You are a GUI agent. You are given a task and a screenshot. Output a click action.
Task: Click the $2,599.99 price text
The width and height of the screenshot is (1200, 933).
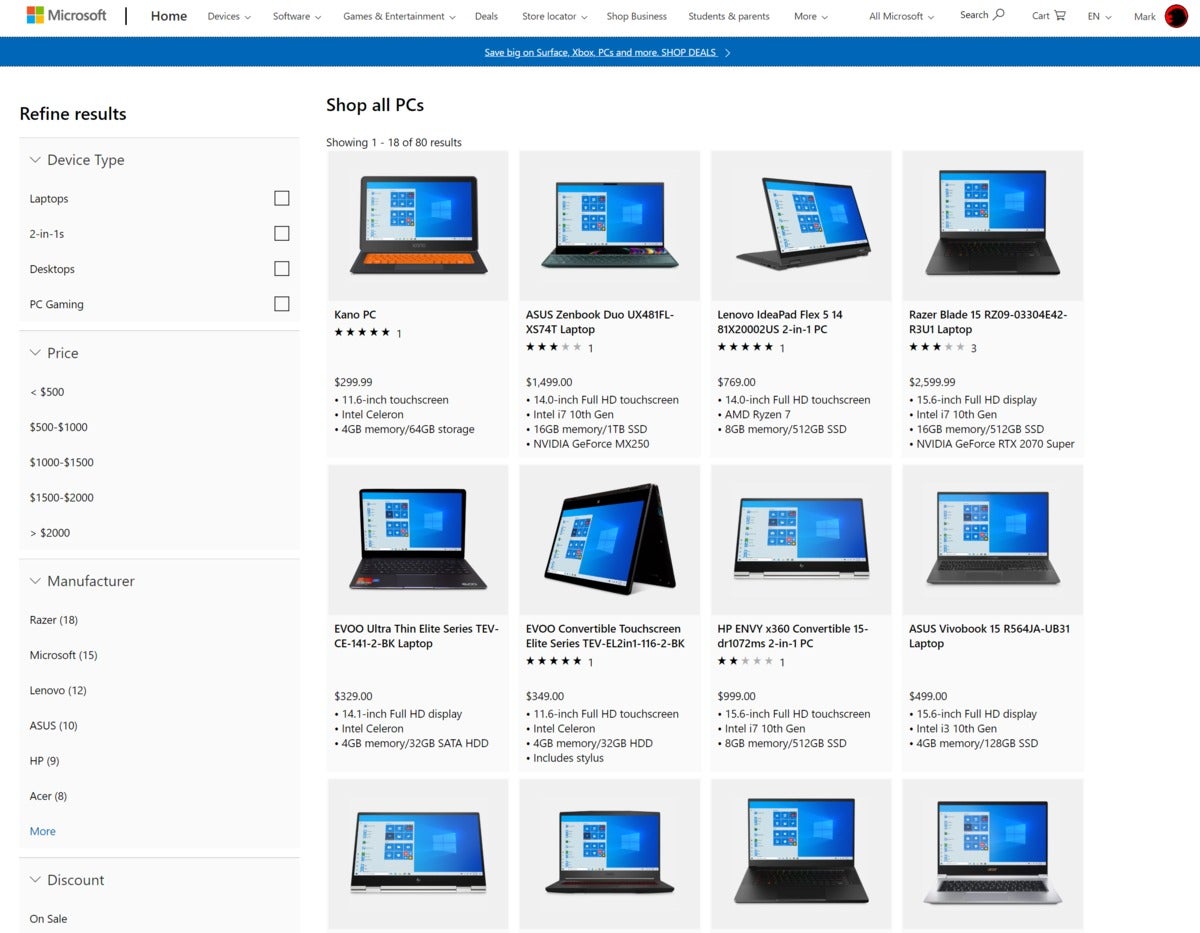click(932, 382)
